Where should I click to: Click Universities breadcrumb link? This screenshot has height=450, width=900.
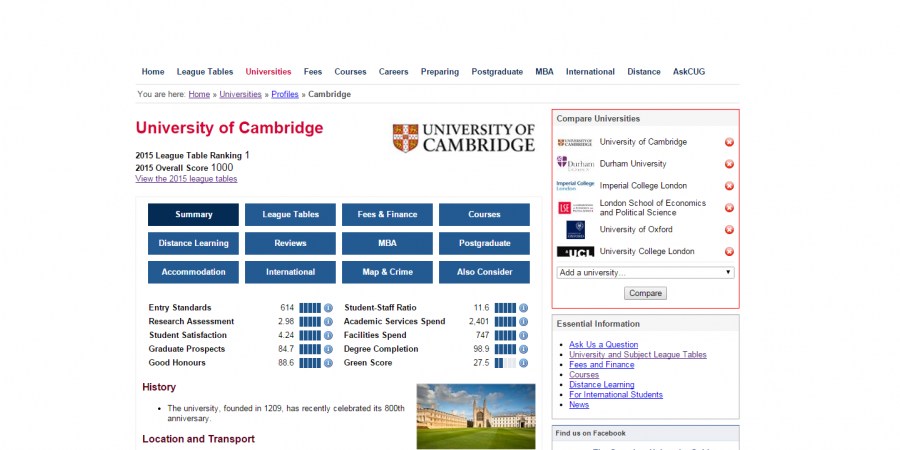[240, 94]
